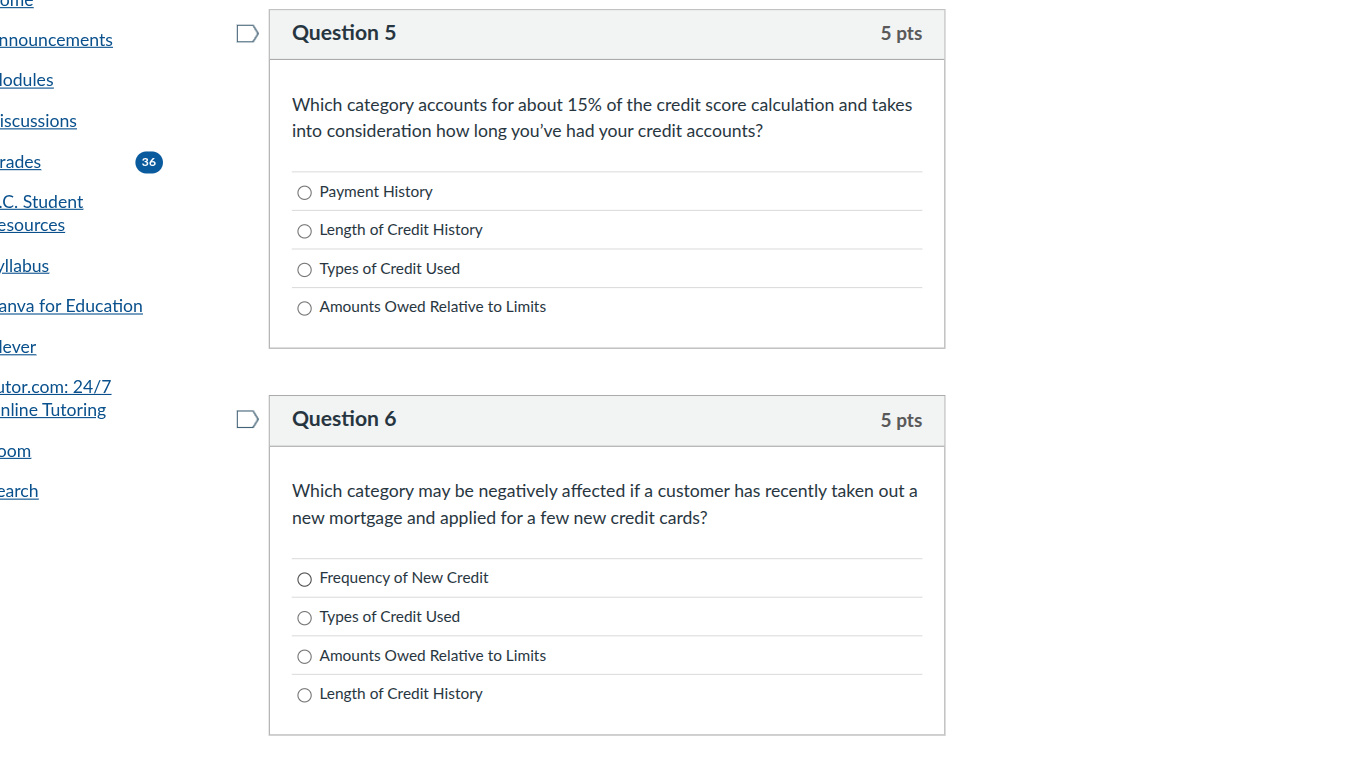
Task: Launch Canva for Education
Action: coord(71,306)
